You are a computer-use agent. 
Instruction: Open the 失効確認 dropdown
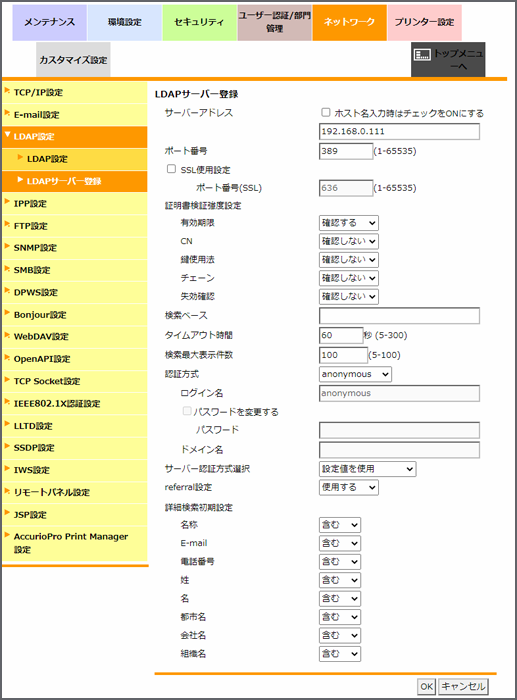[349, 296]
